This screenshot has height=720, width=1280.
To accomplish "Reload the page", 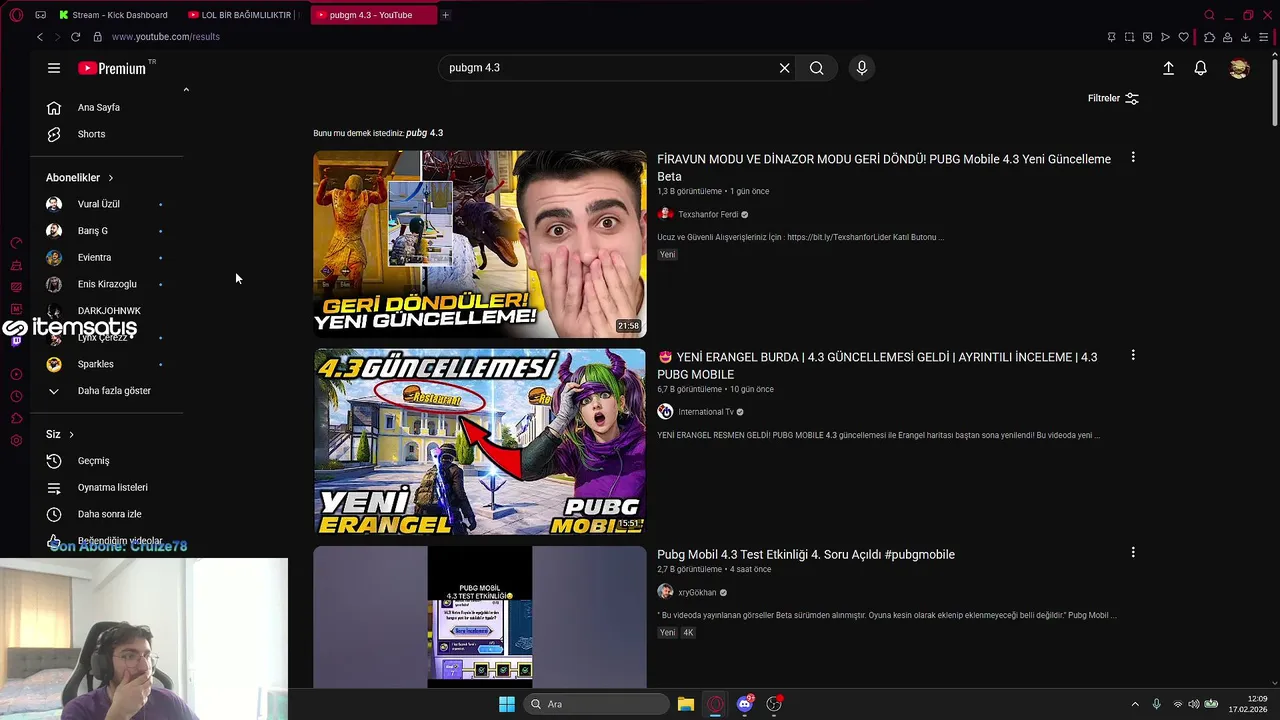I will pyautogui.click(x=75, y=37).
